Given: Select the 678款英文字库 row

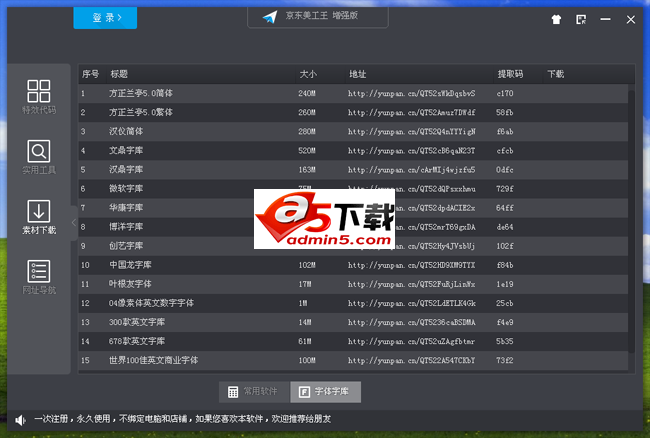Looking at the screenshot, I should coord(353,341).
